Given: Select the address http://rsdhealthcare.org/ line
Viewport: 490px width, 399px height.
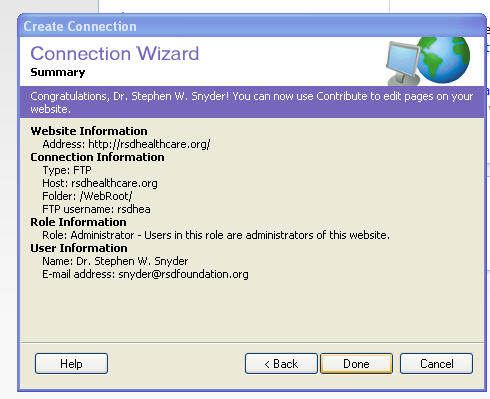Looking at the screenshot, I should [126, 144].
